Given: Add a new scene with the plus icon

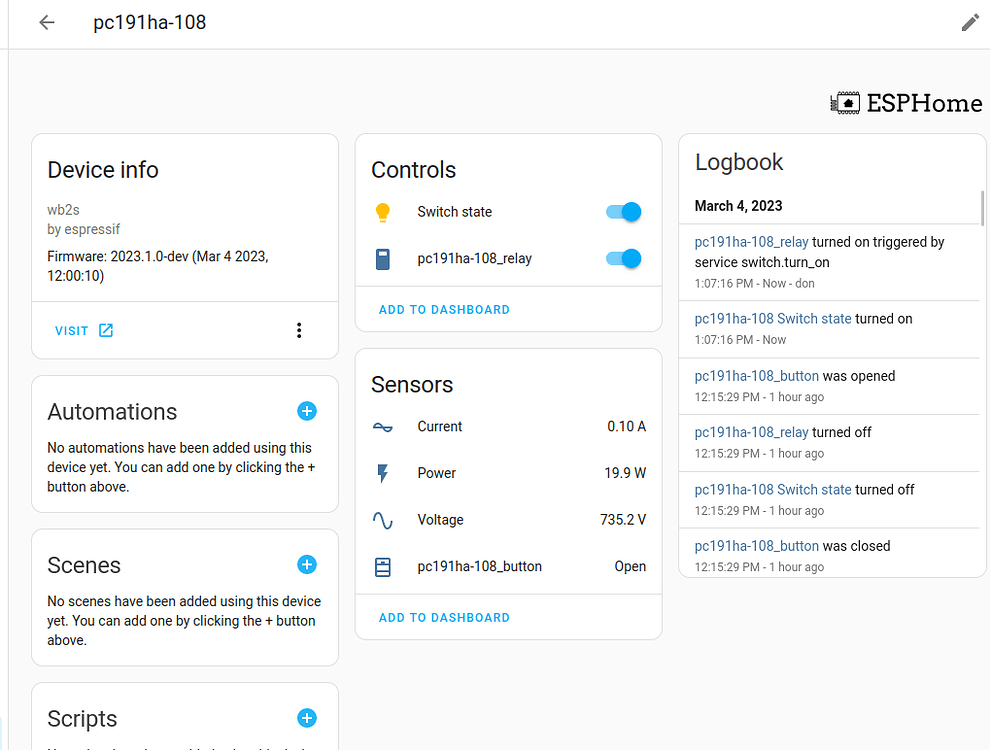Looking at the screenshot, I should [x=307, y=565].
